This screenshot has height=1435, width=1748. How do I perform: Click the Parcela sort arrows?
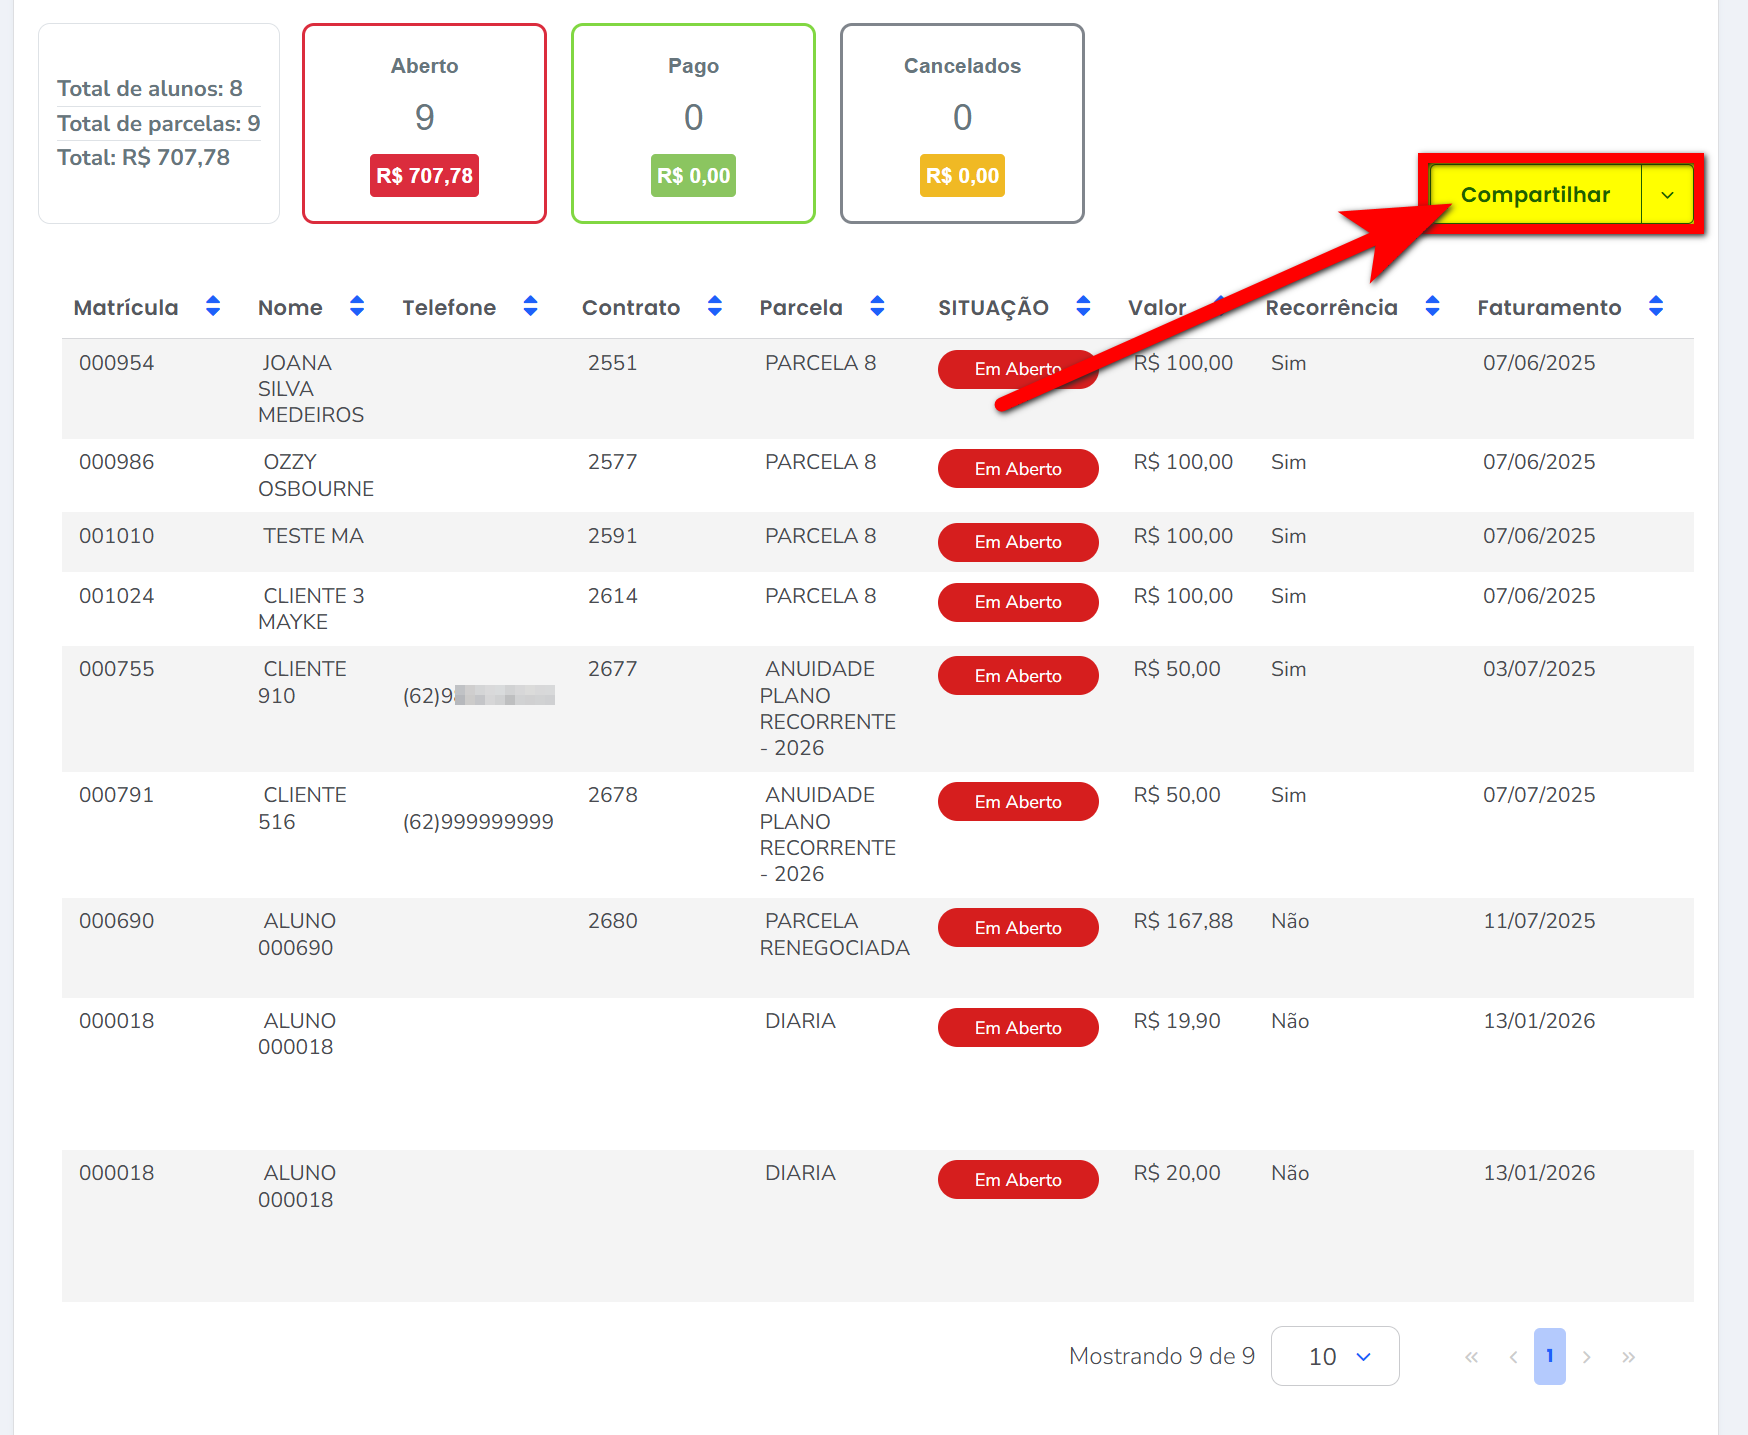(x=877, y=306)
